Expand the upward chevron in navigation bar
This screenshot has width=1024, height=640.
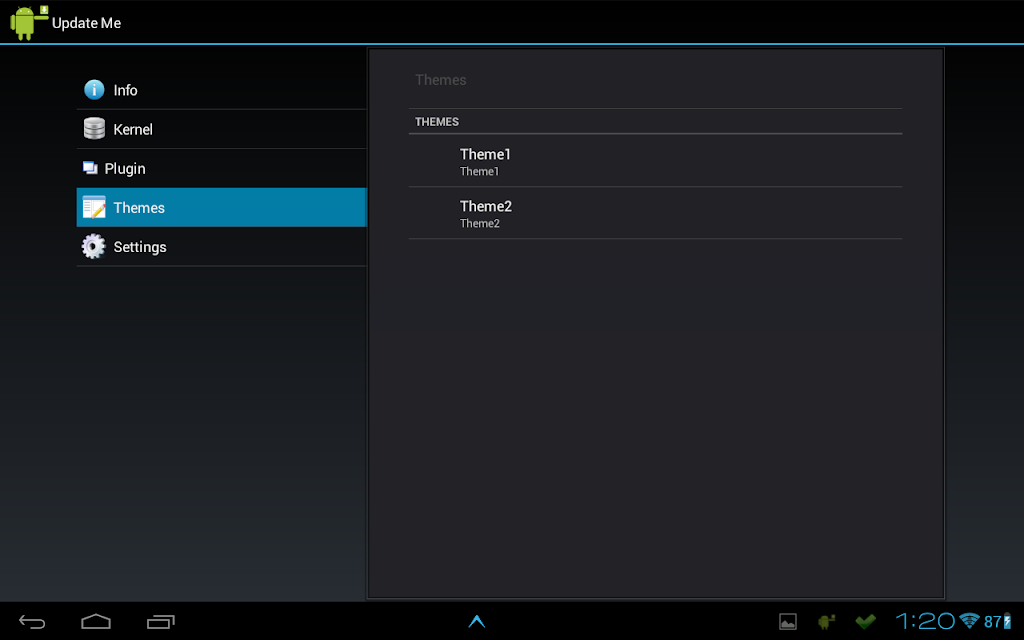pos(477,621)
